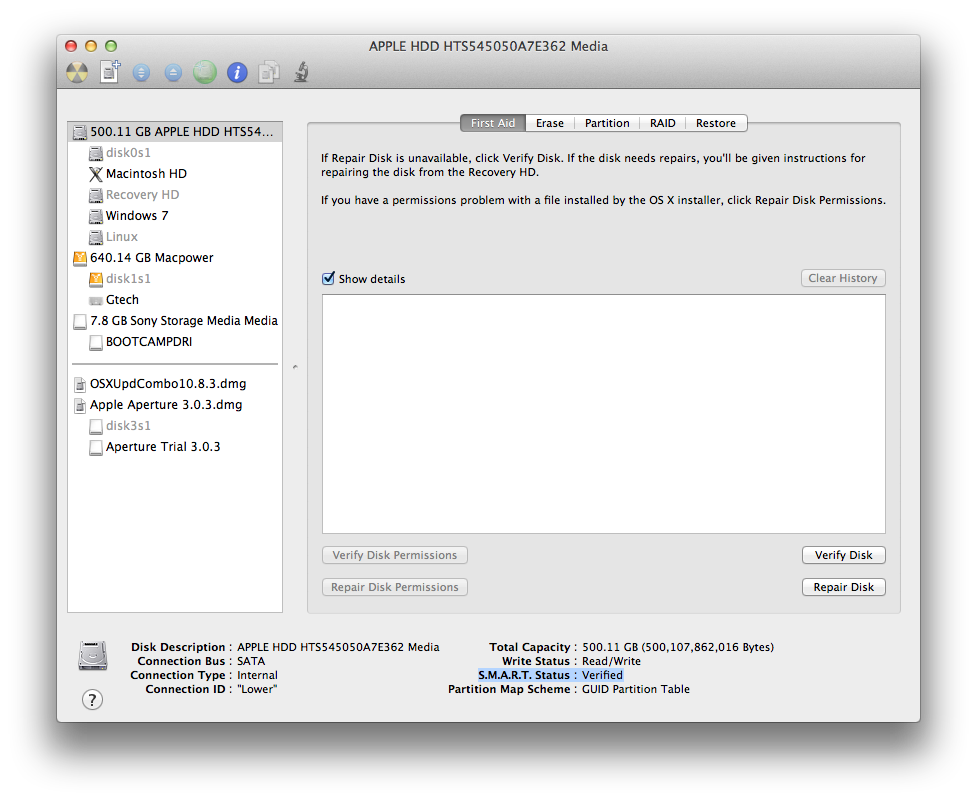The width and height of the screenshot is (977, 801).
Task: Open the Log microscope icon
Action: 302,72
